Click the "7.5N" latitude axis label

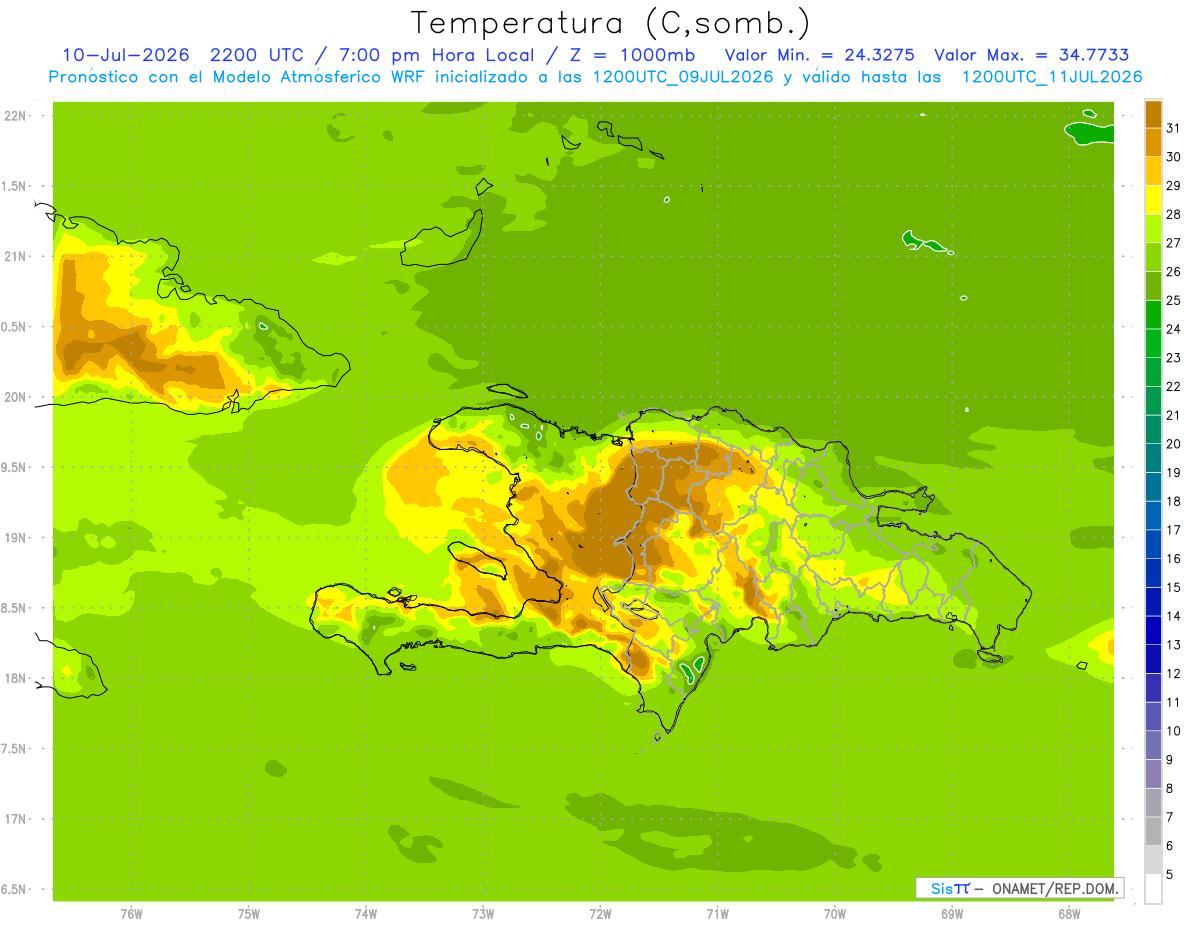pyautogui.click(x=15, y=748)
